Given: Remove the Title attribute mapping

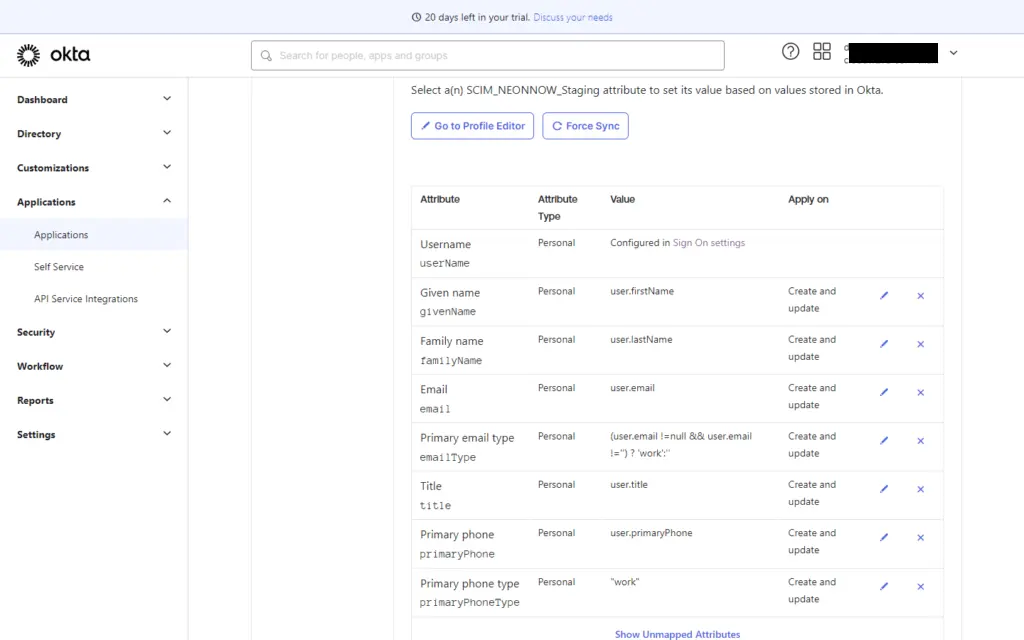Looking at the screenshot, I should click(x=920, y=489).
